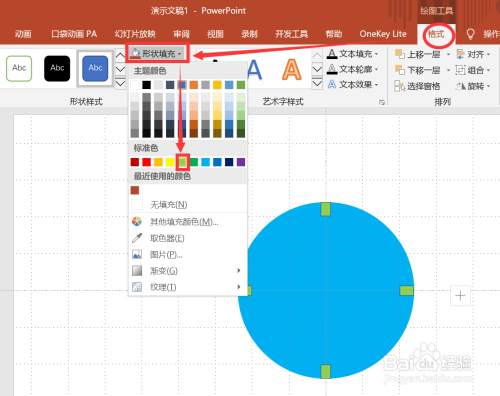
Task: Click the lightbulb tell-me icon
Action: click(x=470, y=34)
